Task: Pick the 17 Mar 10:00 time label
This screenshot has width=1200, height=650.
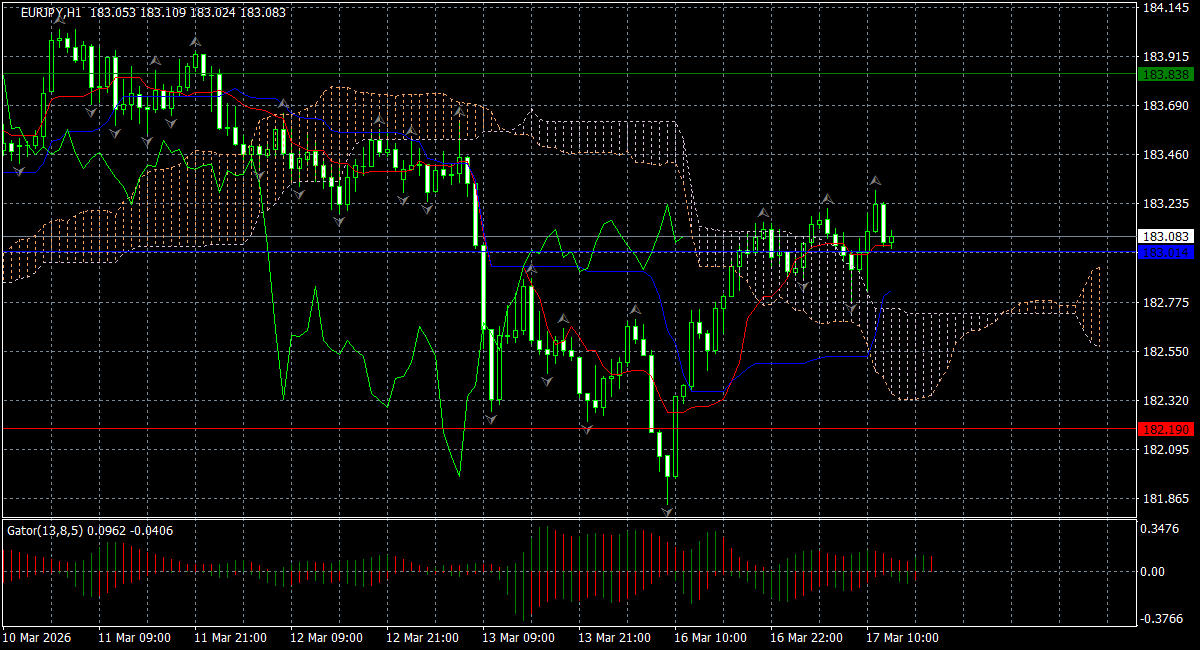Action: coord(902,638)
